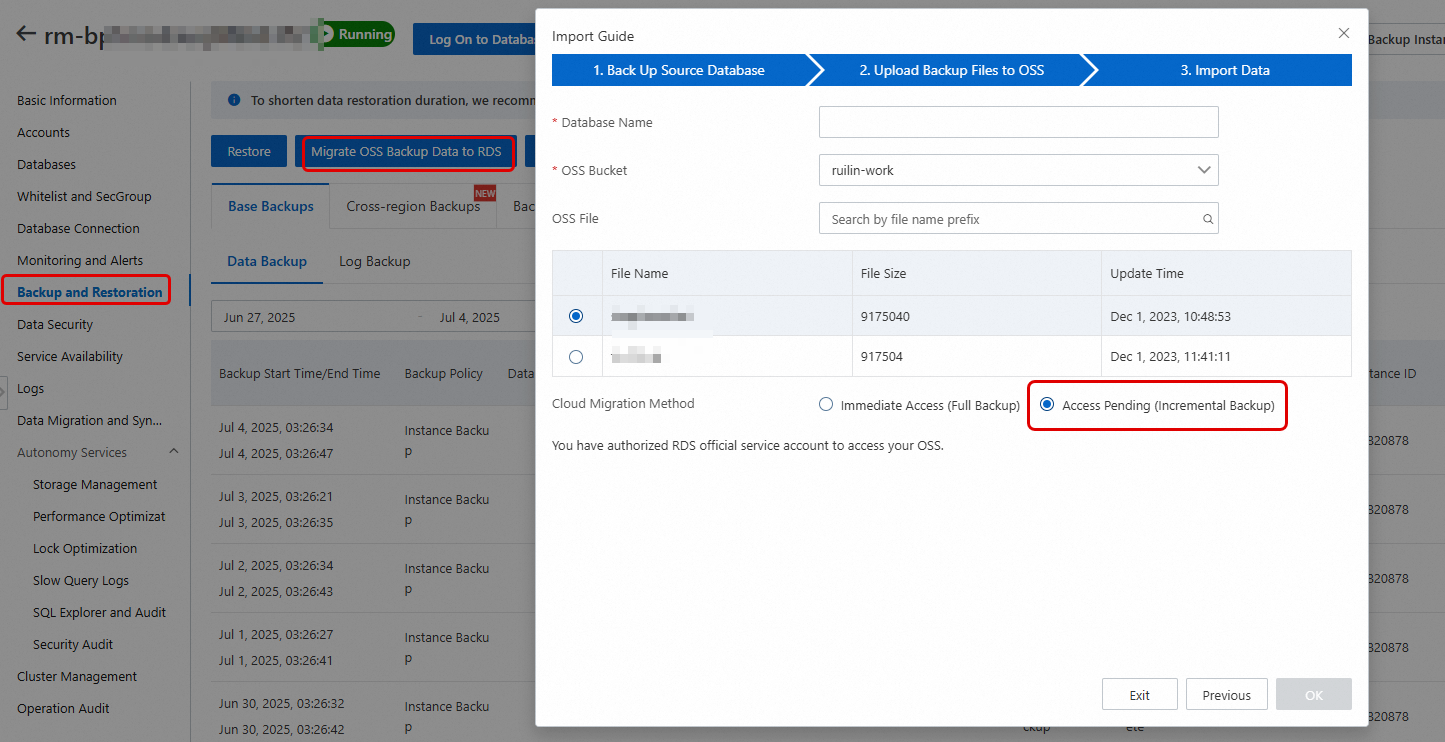Choose Immediate Access (Full Backup) option

point(825,405)
